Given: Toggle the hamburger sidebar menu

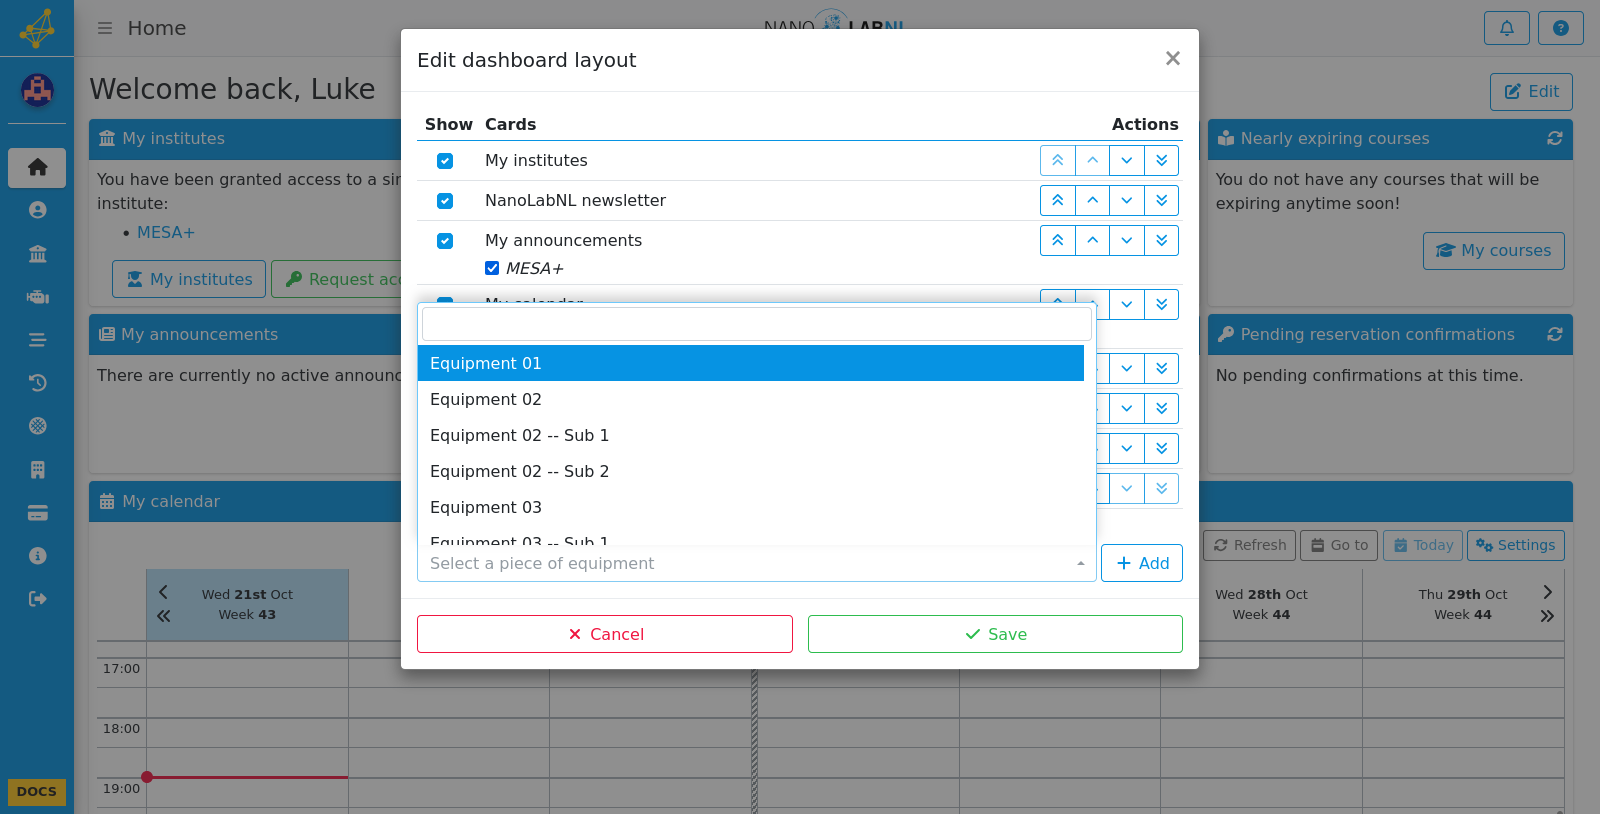Looking at the screenshot, I should coord(105,28).
